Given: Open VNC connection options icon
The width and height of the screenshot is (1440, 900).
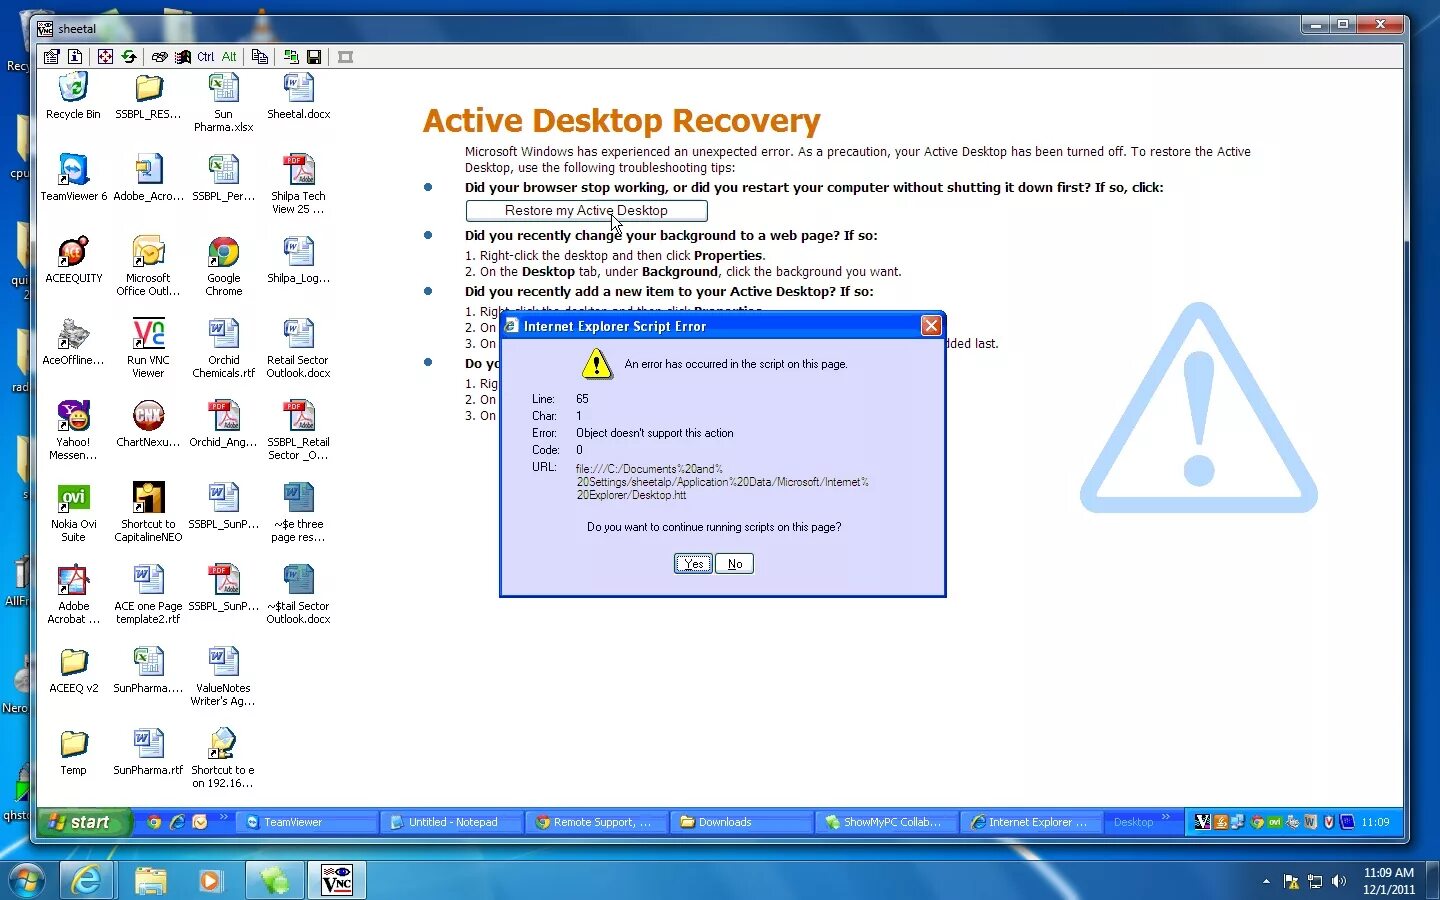Looking at the screenshot, I should tap(51, 57).
